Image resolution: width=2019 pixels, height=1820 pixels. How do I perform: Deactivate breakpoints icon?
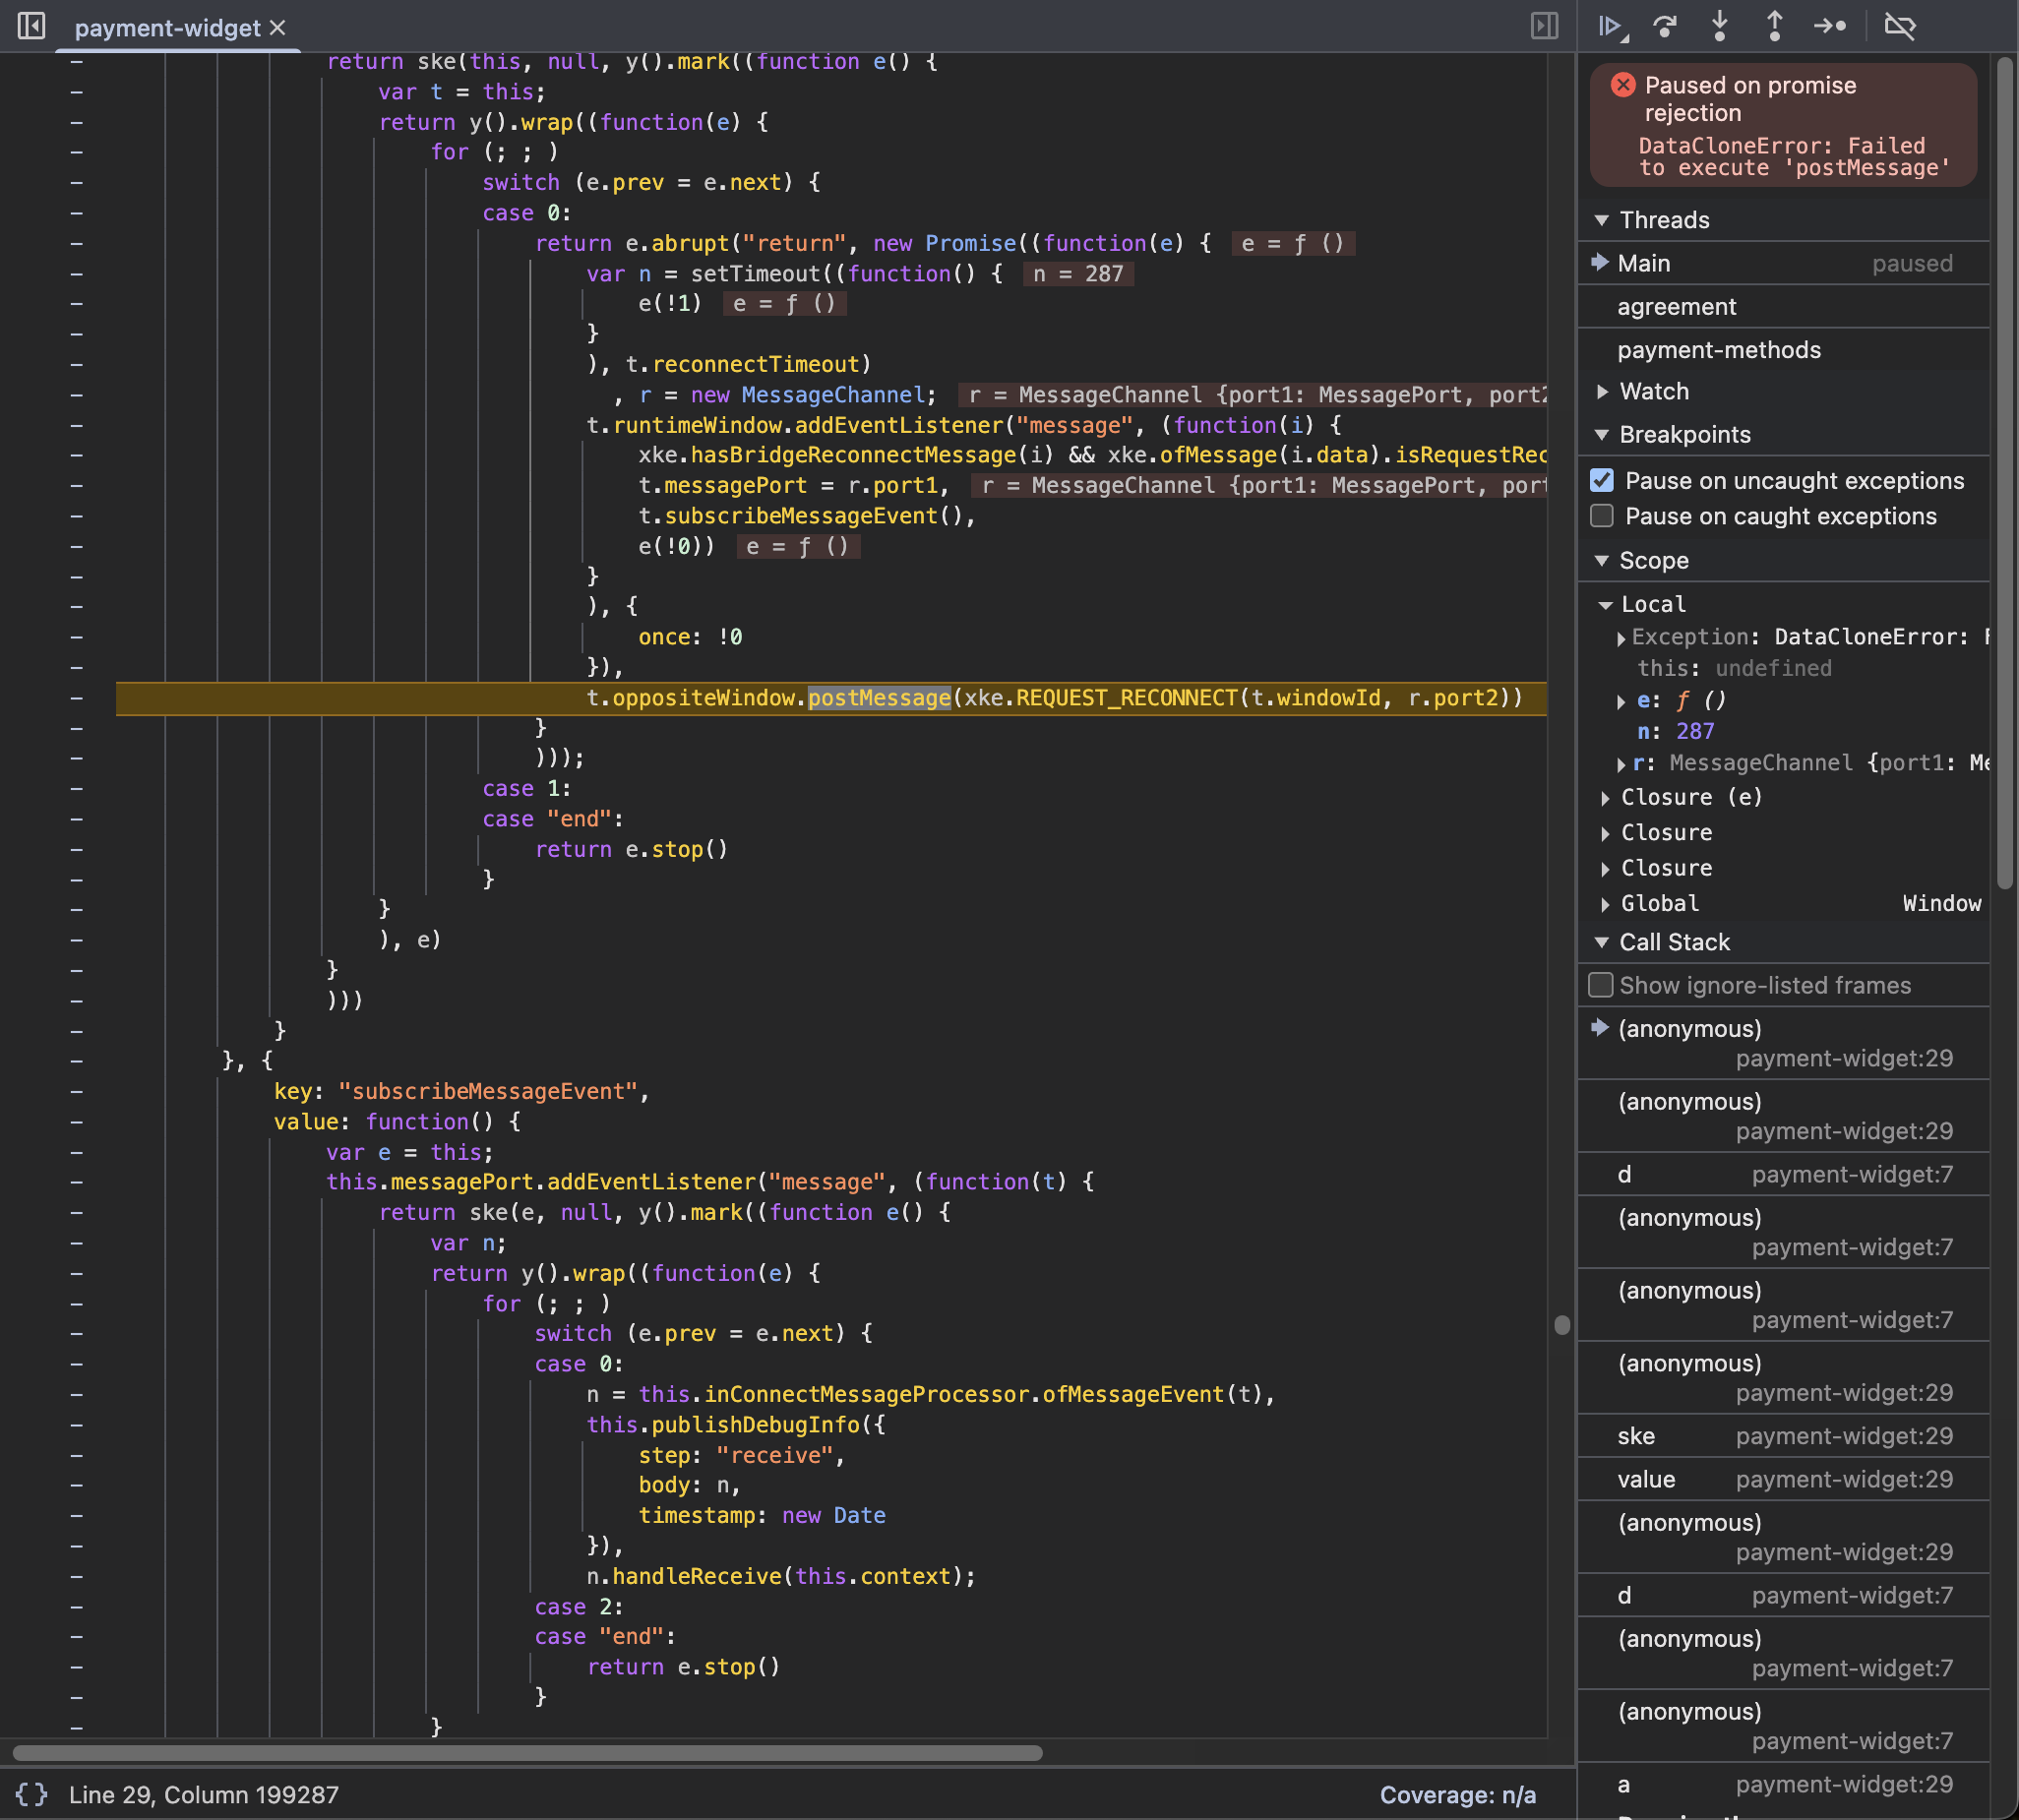[x=1900, y=26]
